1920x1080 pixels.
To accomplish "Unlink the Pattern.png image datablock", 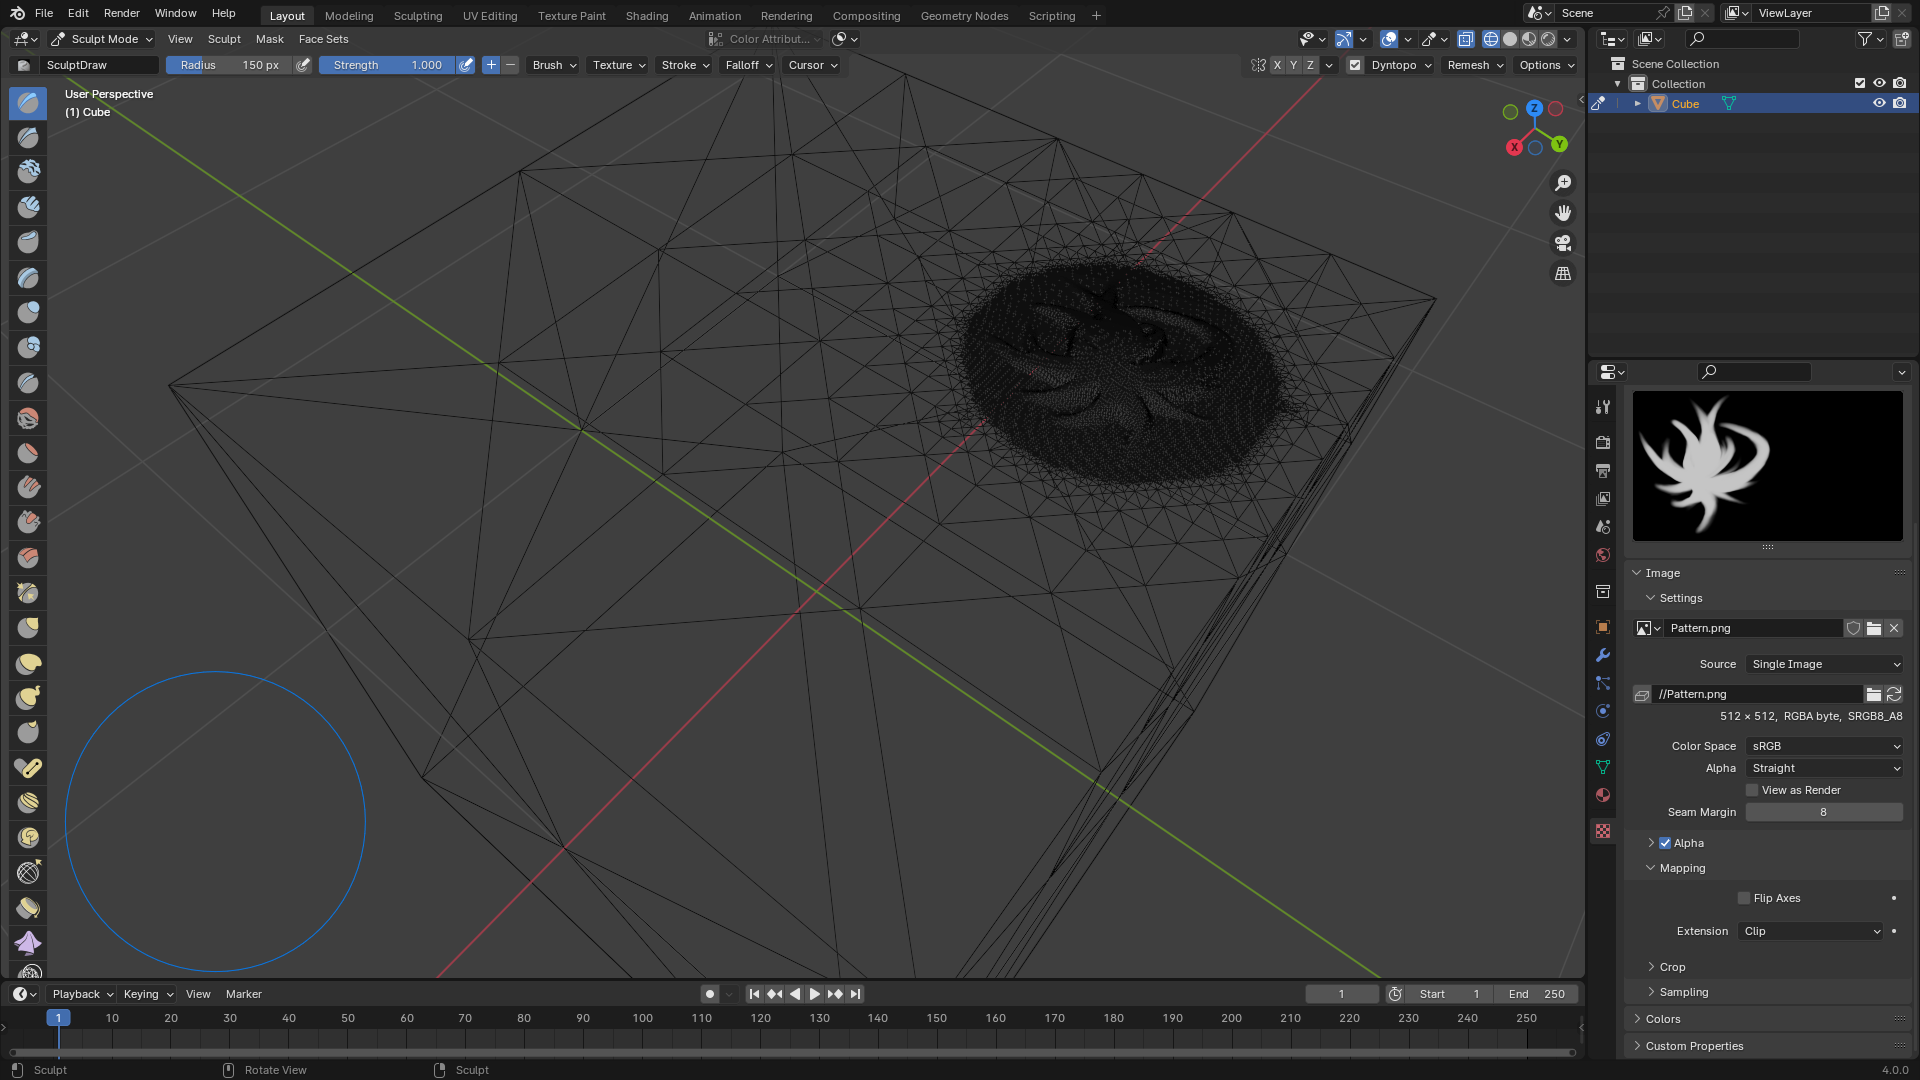I will 1894,628.
